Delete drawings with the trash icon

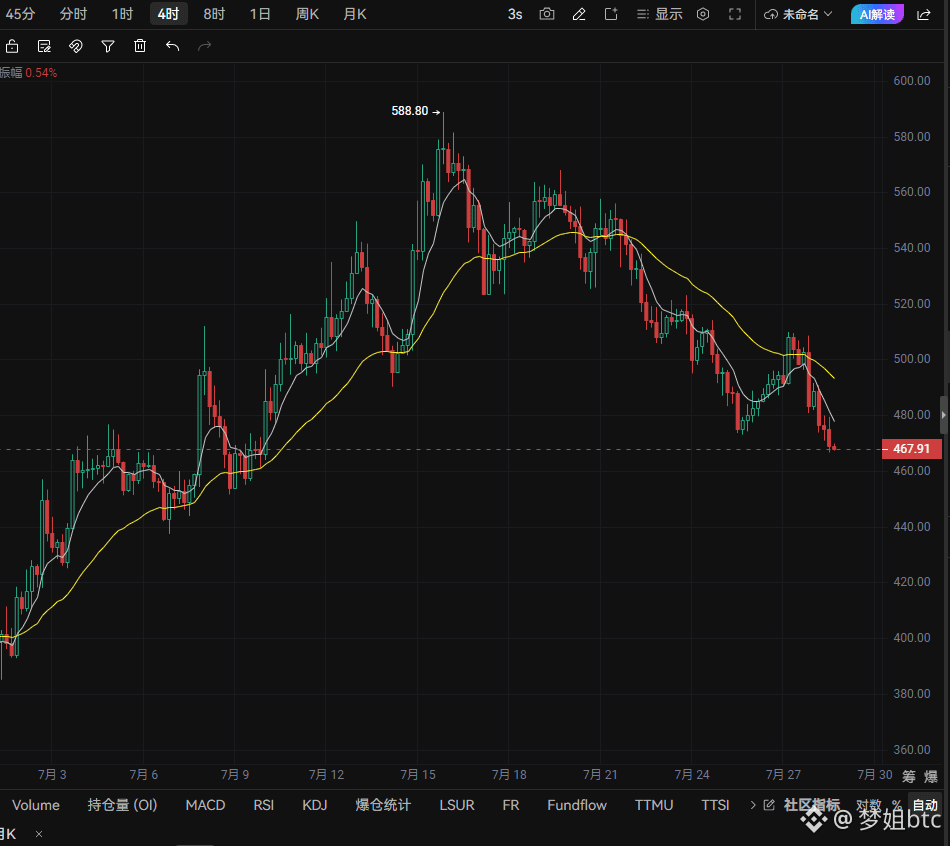point(140,46)
